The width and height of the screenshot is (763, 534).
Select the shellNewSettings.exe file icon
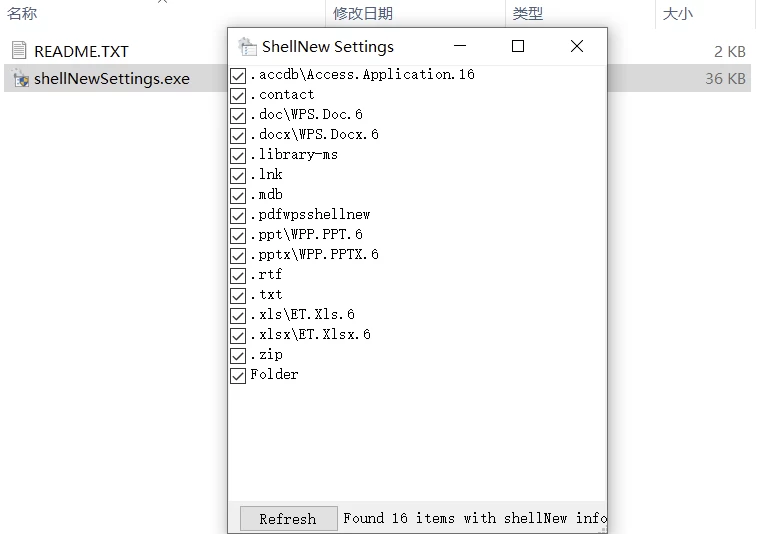point(19,79)
